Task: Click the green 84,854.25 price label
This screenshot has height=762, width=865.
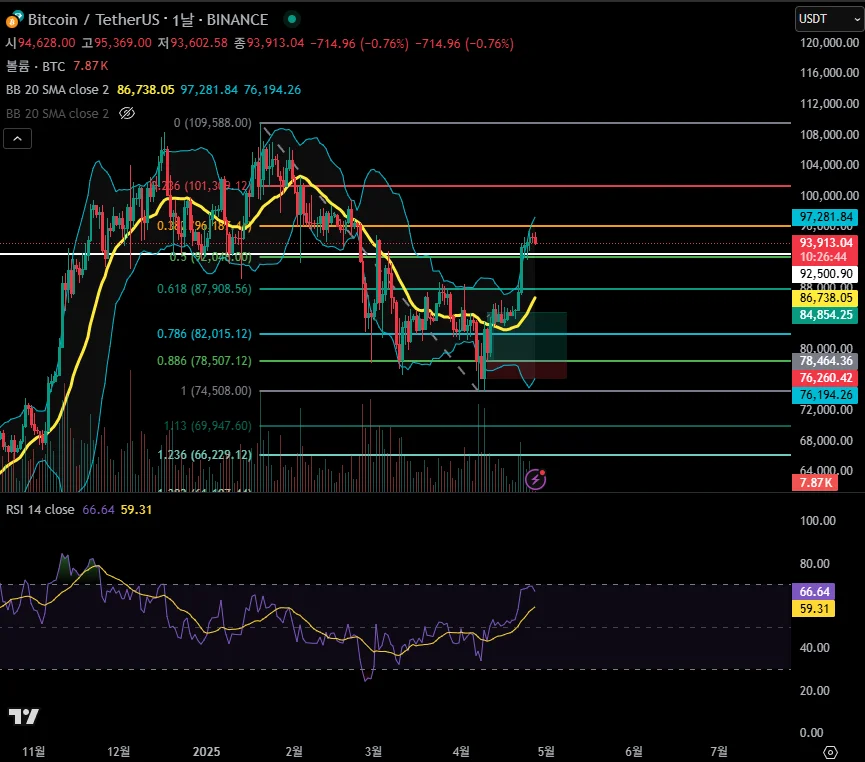Action: [x=825, y=315]
